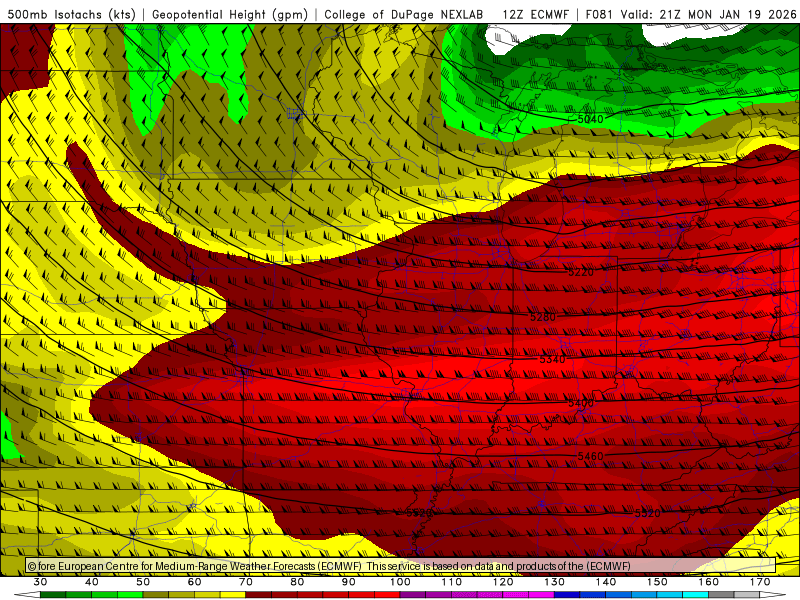Click 'College of DuPage NEXLAB' in the header
Viewport: 800px width, 600px height.
click(404, 14)
